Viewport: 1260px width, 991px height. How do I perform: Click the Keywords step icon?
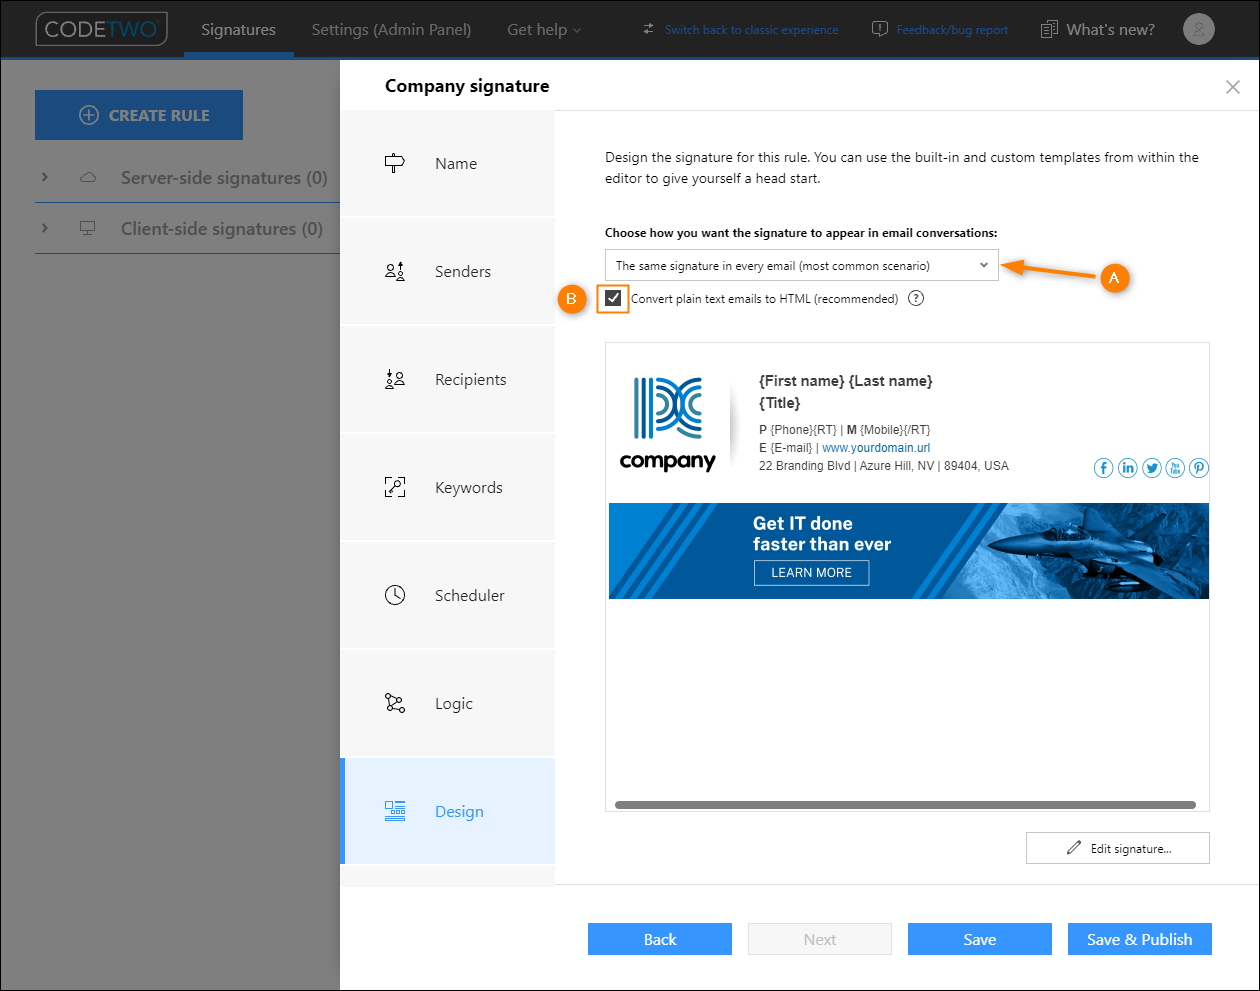pyautogui.click(x=395, y=487)
